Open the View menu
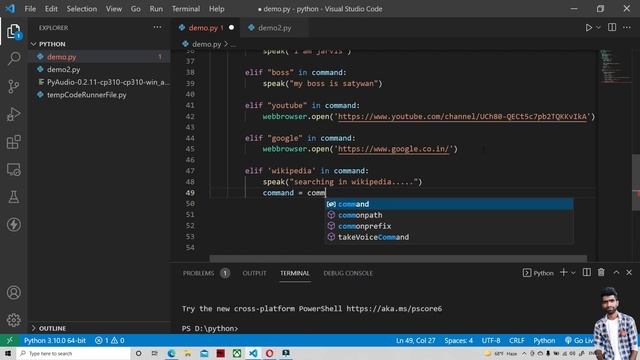 (x=113, y=9)
